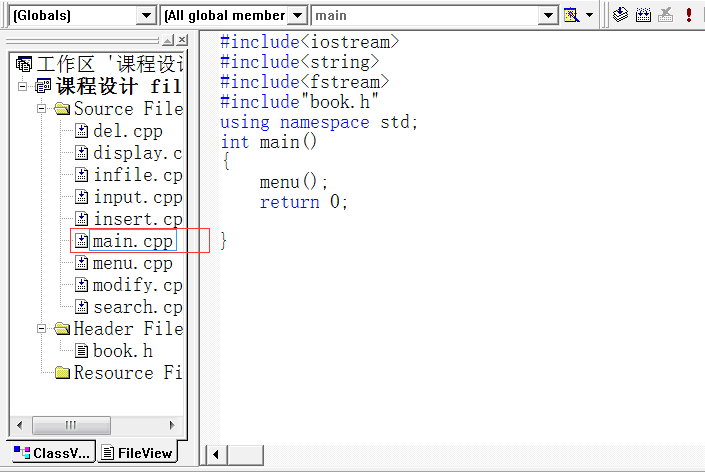
Task: Click the 'return 0;' statement
Action: click(x=303, y=202)
